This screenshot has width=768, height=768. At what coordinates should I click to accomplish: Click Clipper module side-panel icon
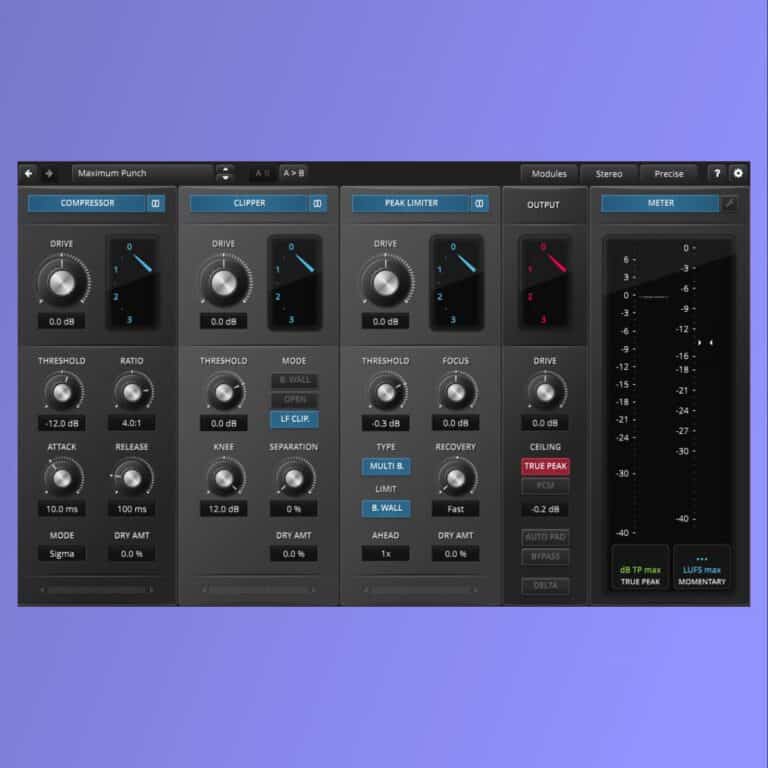317,204
